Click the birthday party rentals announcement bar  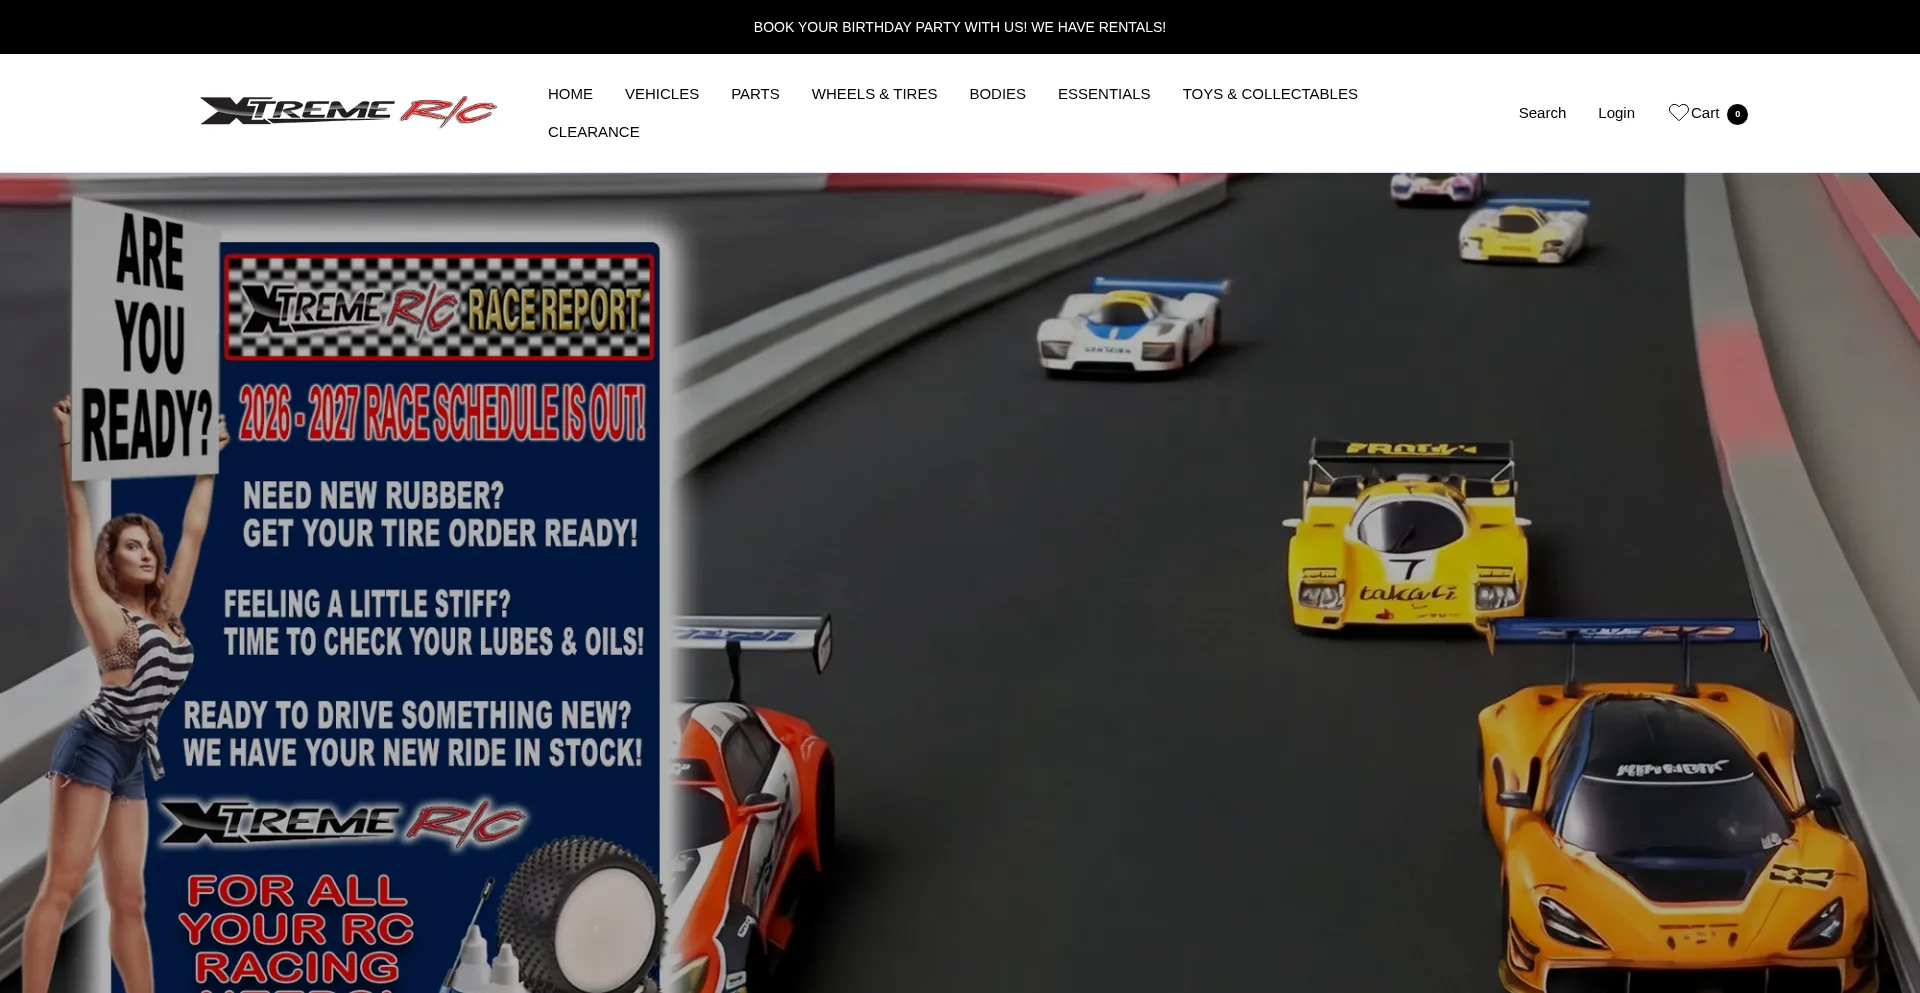coord(960,27)
